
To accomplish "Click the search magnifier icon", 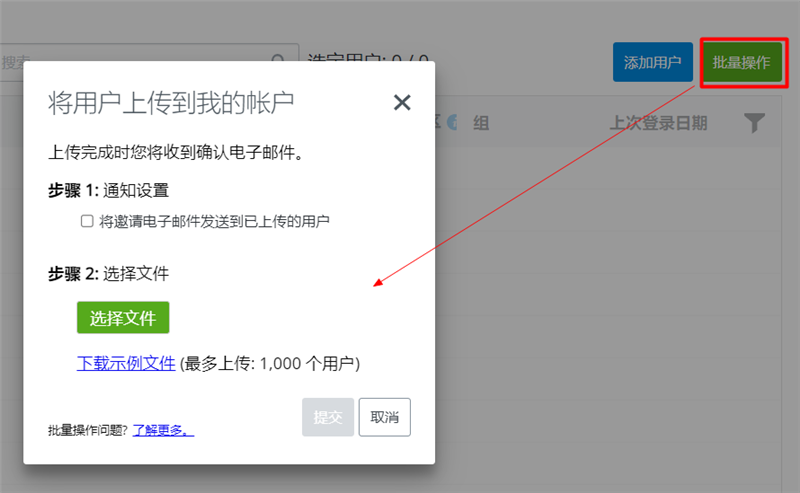I will [278, 57].
